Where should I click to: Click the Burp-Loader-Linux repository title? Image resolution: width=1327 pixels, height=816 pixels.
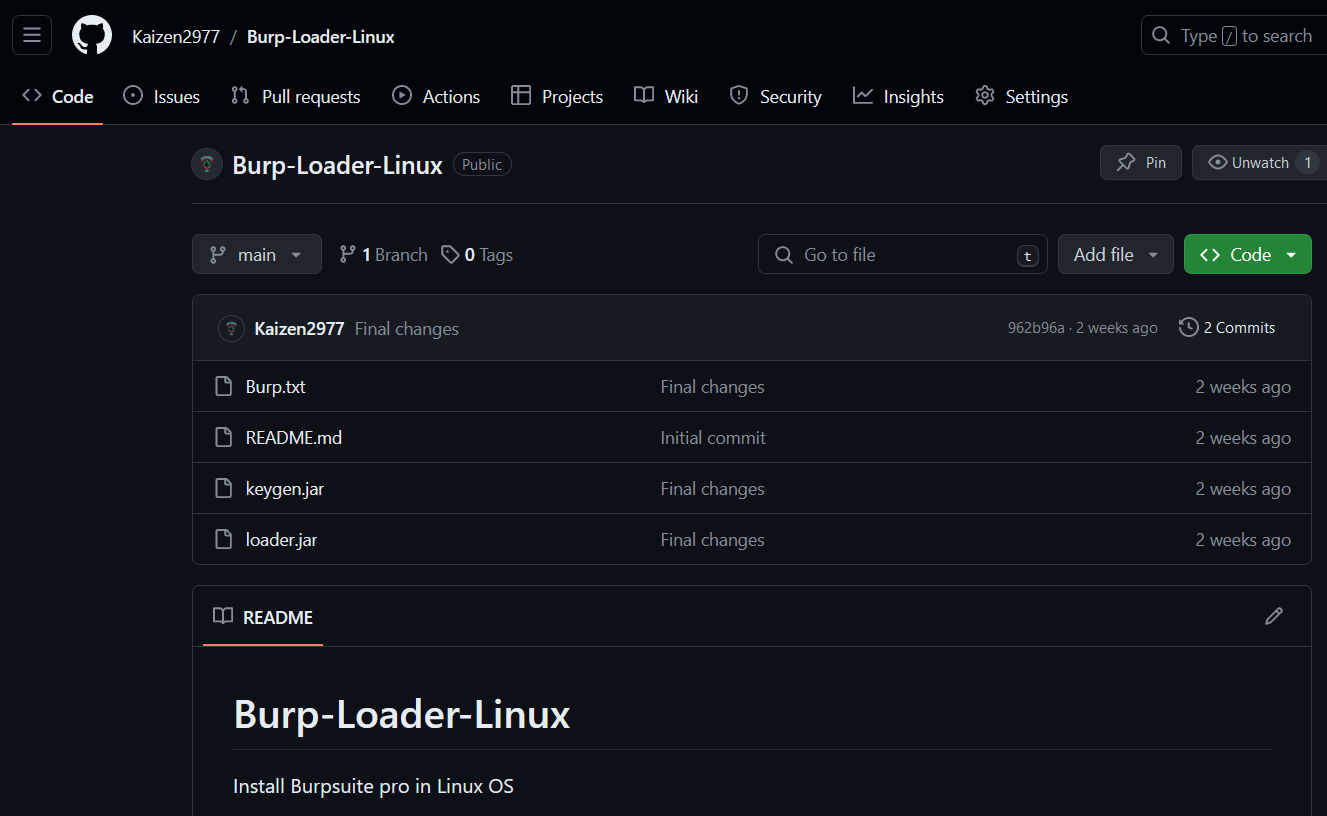coord(337,165)
